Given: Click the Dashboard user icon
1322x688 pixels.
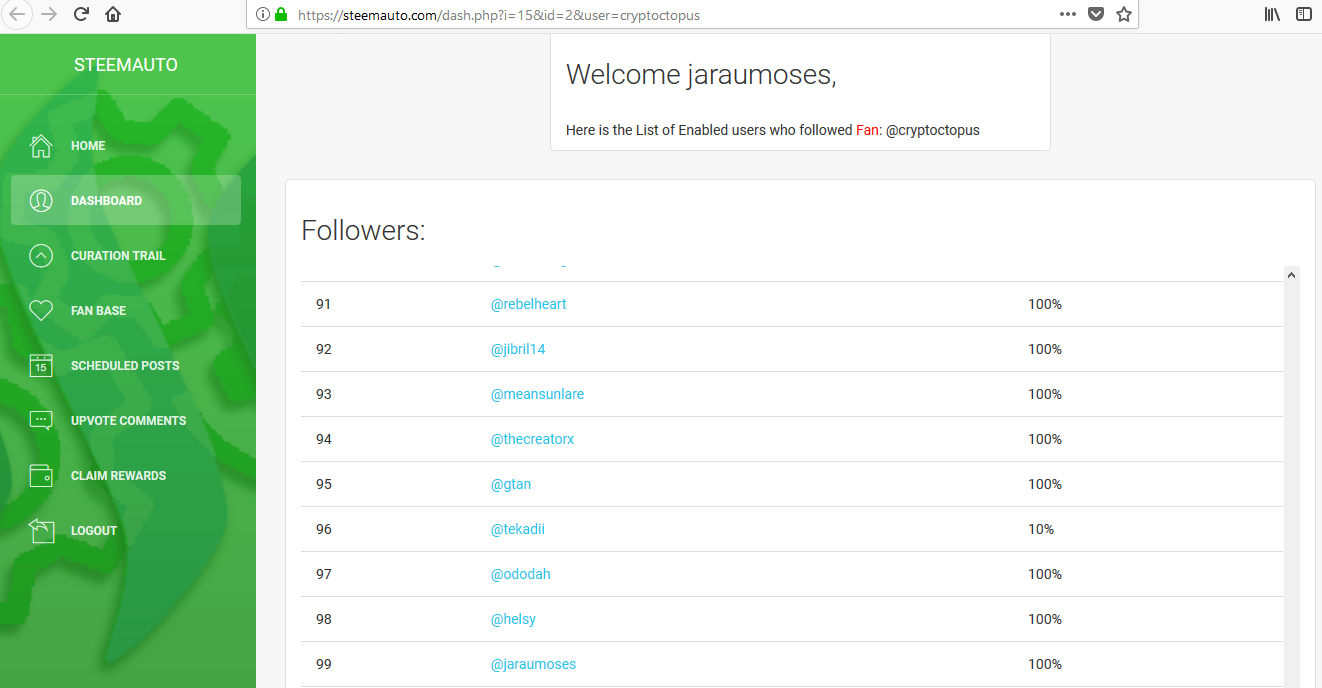Looking at the screenshot, I should [x=41, y=201].
